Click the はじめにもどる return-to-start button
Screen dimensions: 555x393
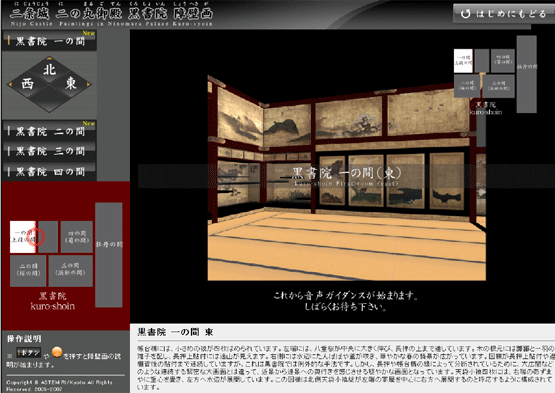point(504,14)
